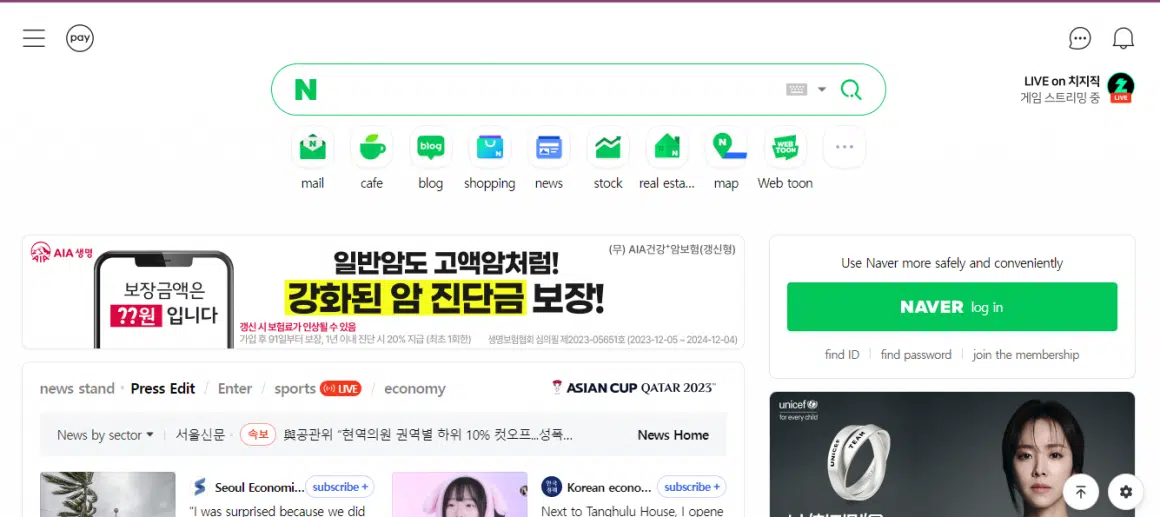Screen dimensions: 1160x517
Task: Click the Naver Pay icon
Action: coord(80,38)
